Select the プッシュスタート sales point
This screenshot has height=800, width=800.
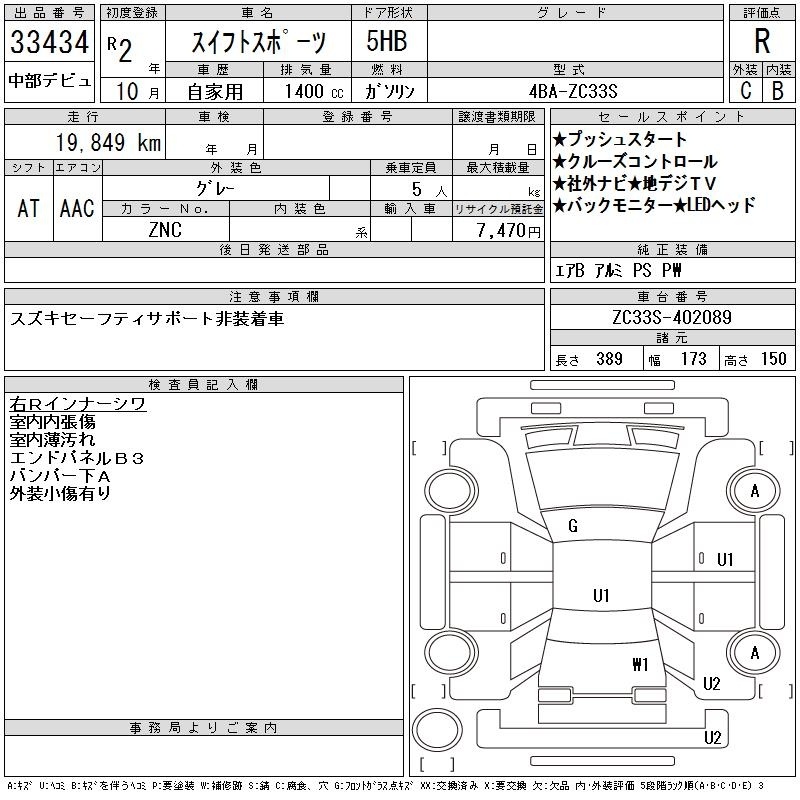point(620,140)
